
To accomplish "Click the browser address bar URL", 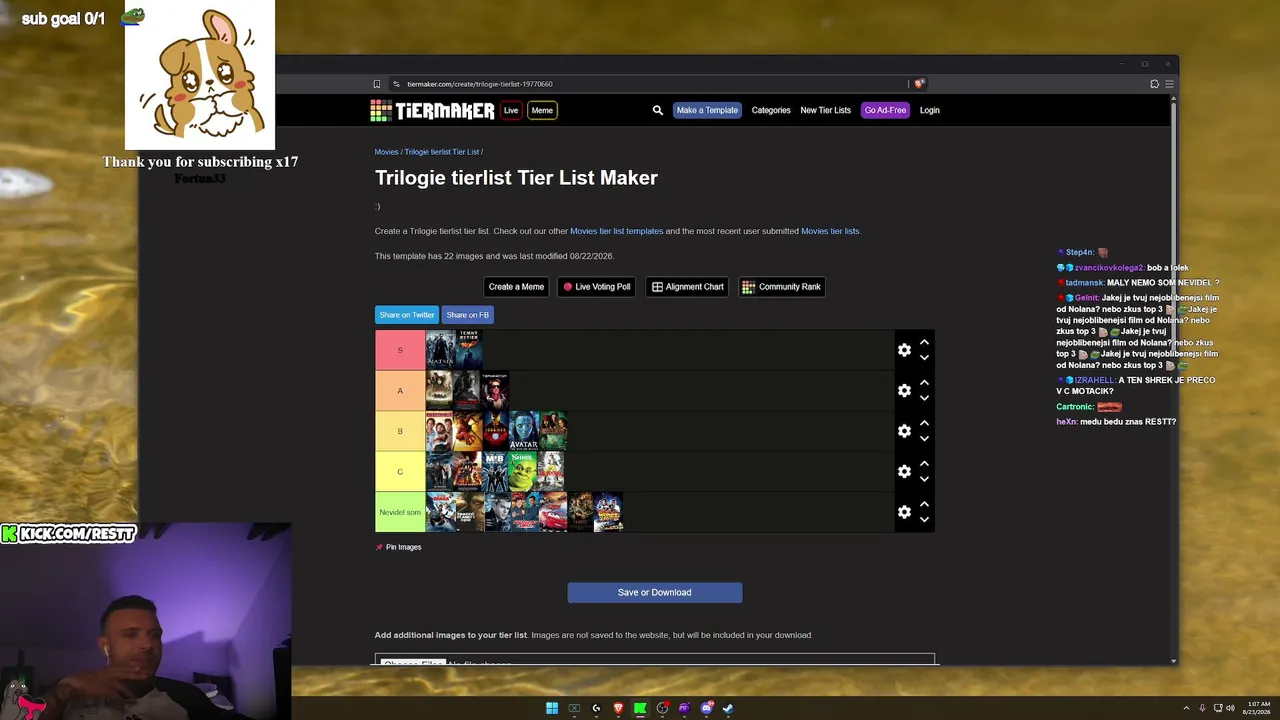I will (480, 84).
